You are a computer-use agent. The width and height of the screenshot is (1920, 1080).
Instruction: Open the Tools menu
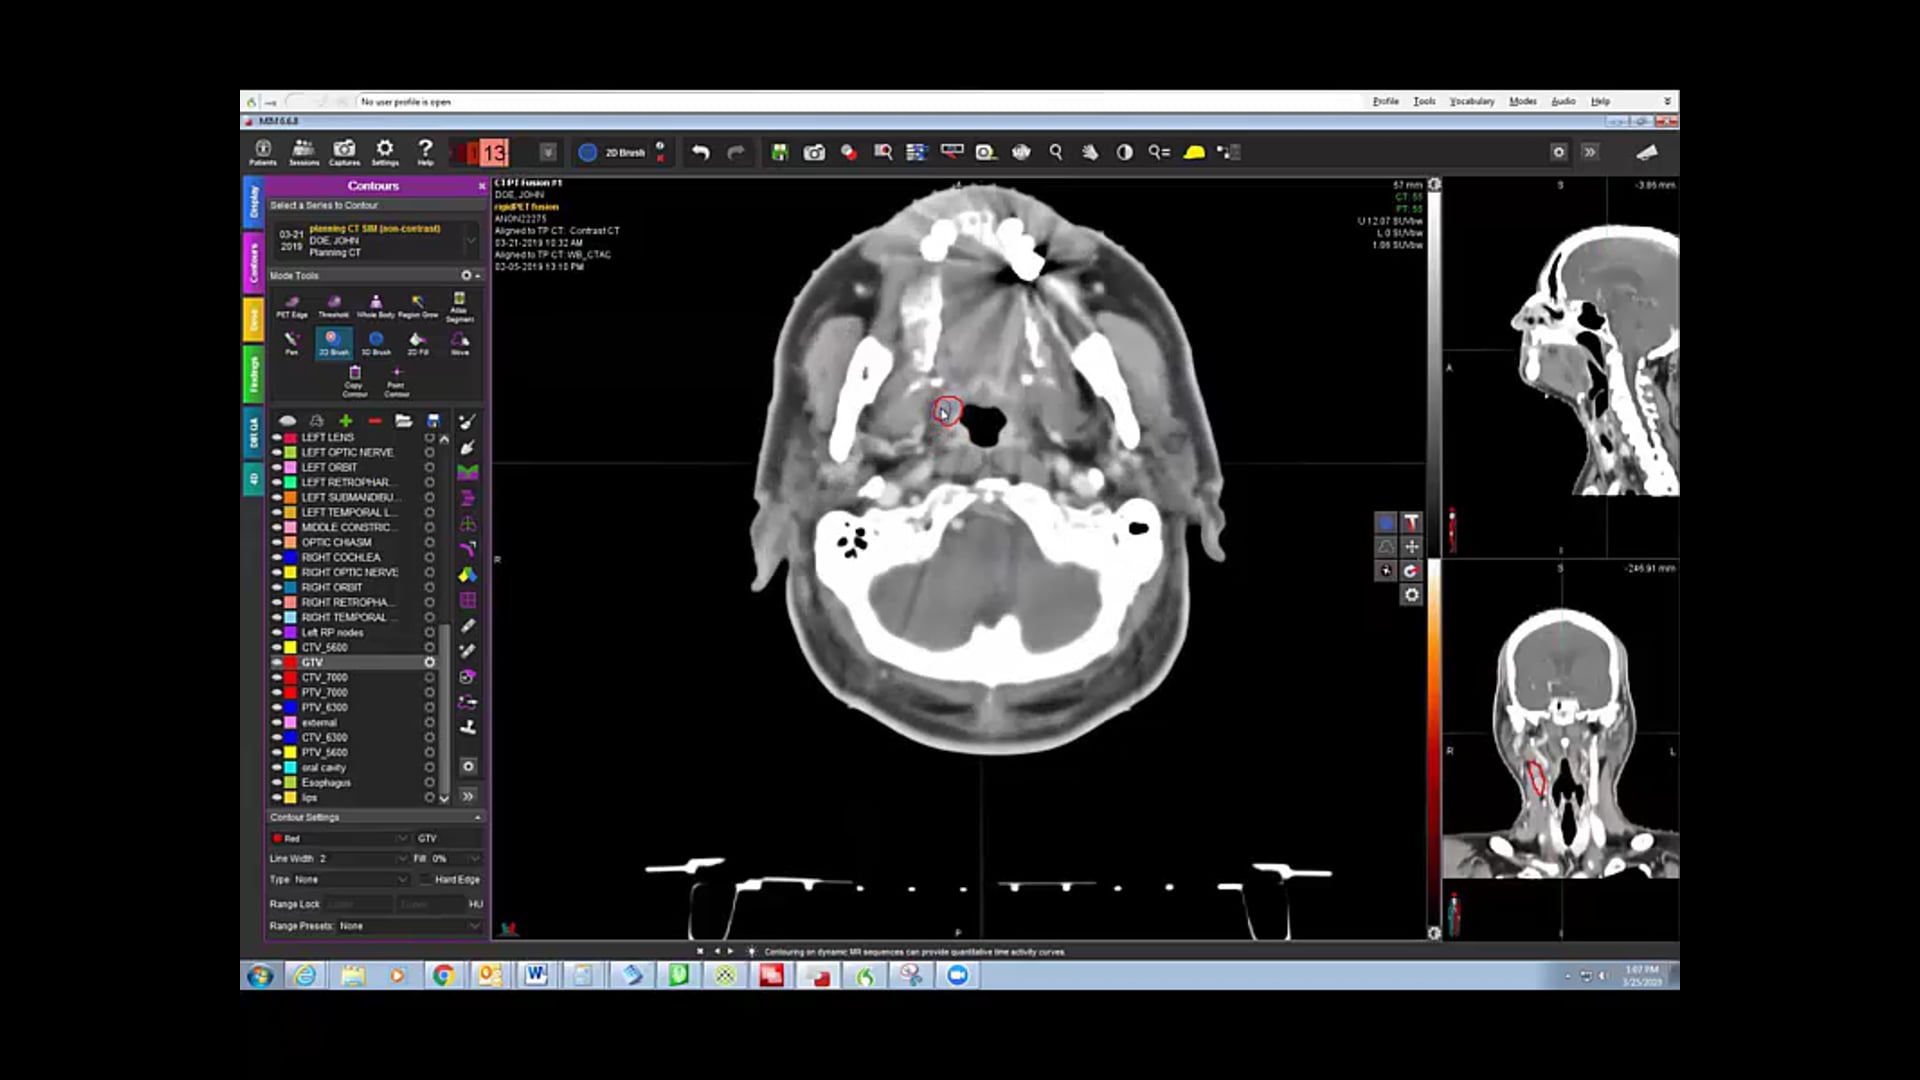click(x=1424, y=101)
